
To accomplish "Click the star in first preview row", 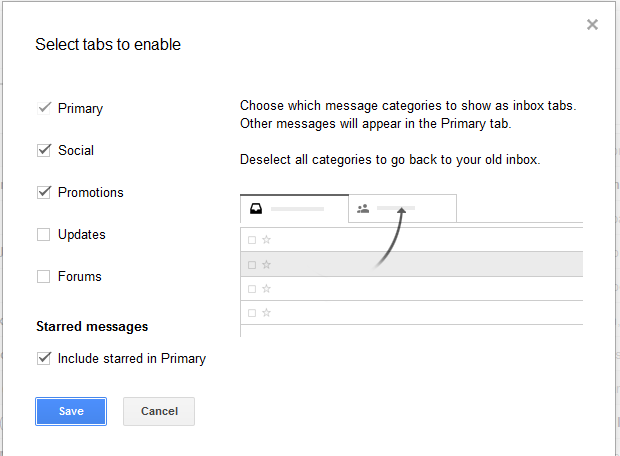I will click(267, 240).
